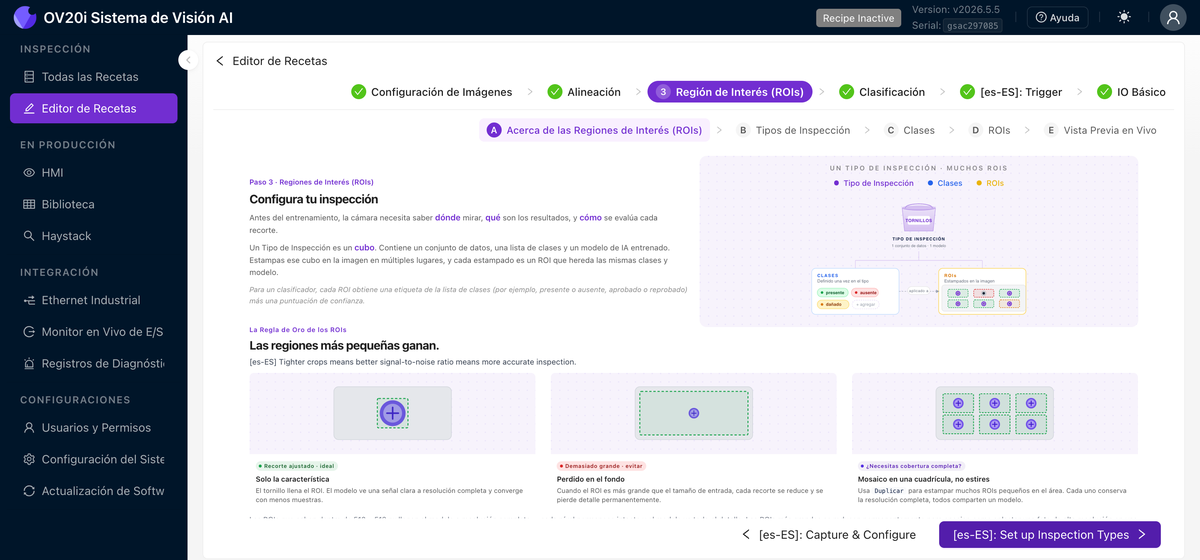Go to [es-ES]: Trigger step
The image size is (1200, 560).
pos(1011,92)
